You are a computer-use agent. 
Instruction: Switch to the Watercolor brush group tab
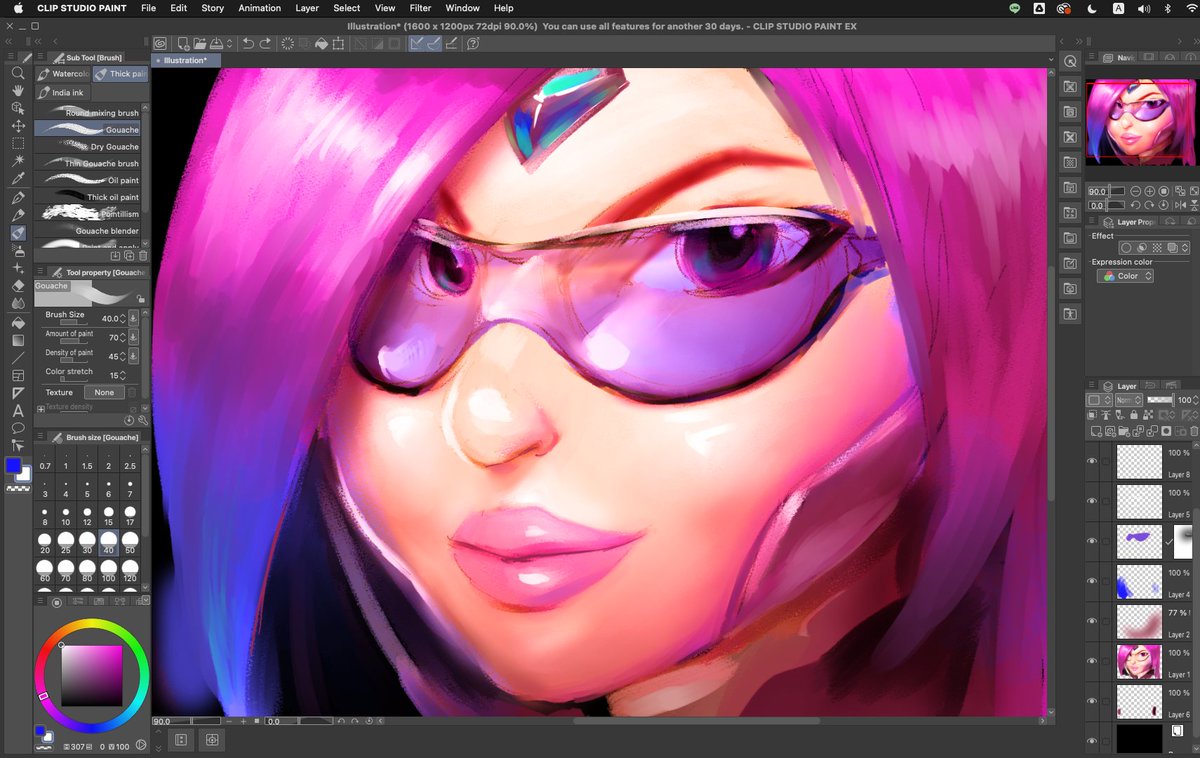point(64,74)
